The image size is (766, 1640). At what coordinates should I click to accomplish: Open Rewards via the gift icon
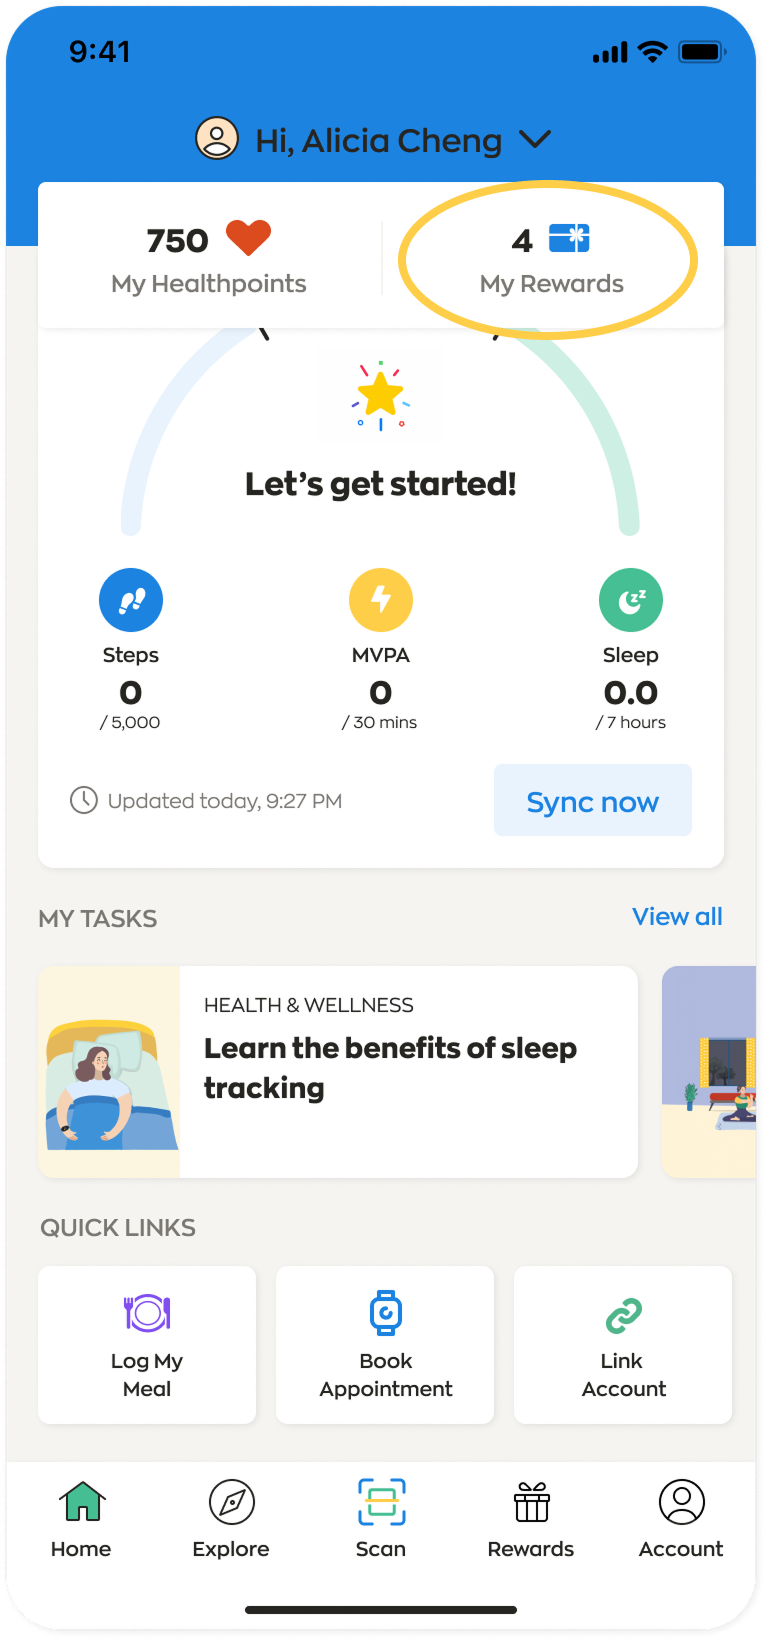[x=530, y=1501]
